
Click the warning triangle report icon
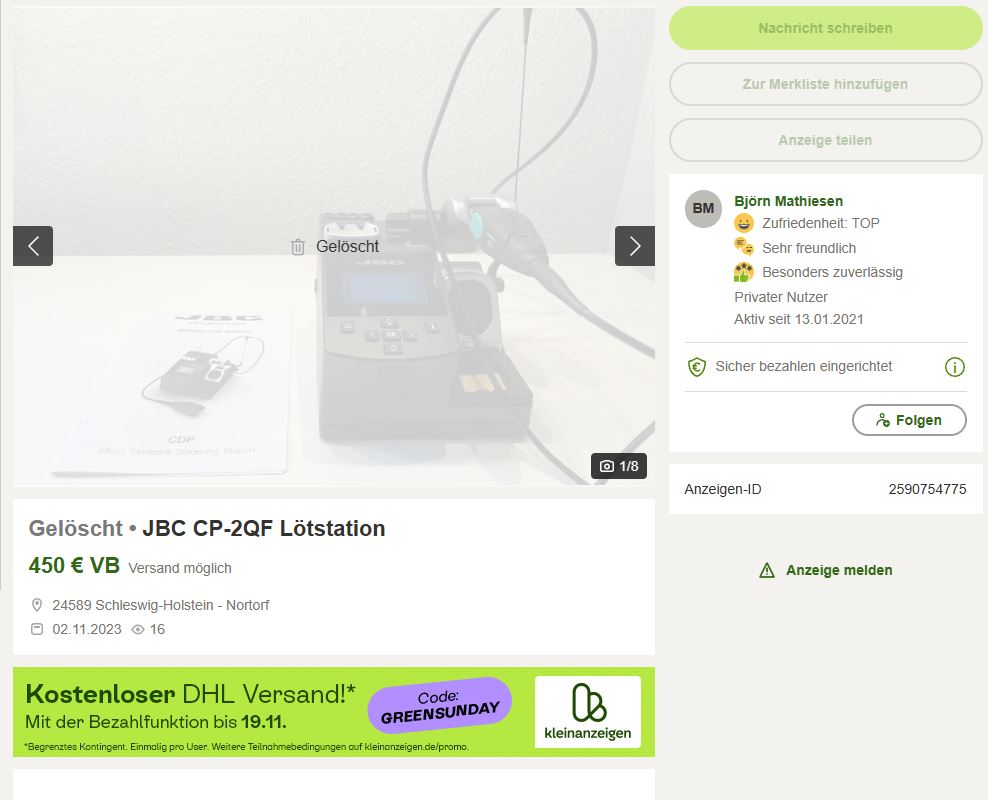[x=767, y=571]
